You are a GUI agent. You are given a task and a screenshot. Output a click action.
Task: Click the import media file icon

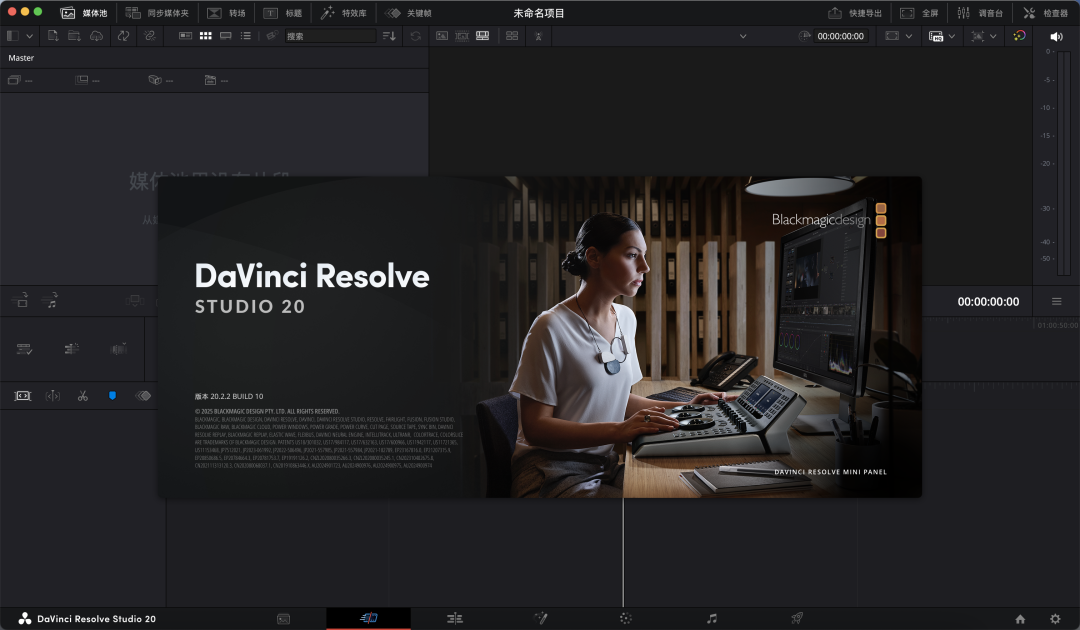coord(54,36)
